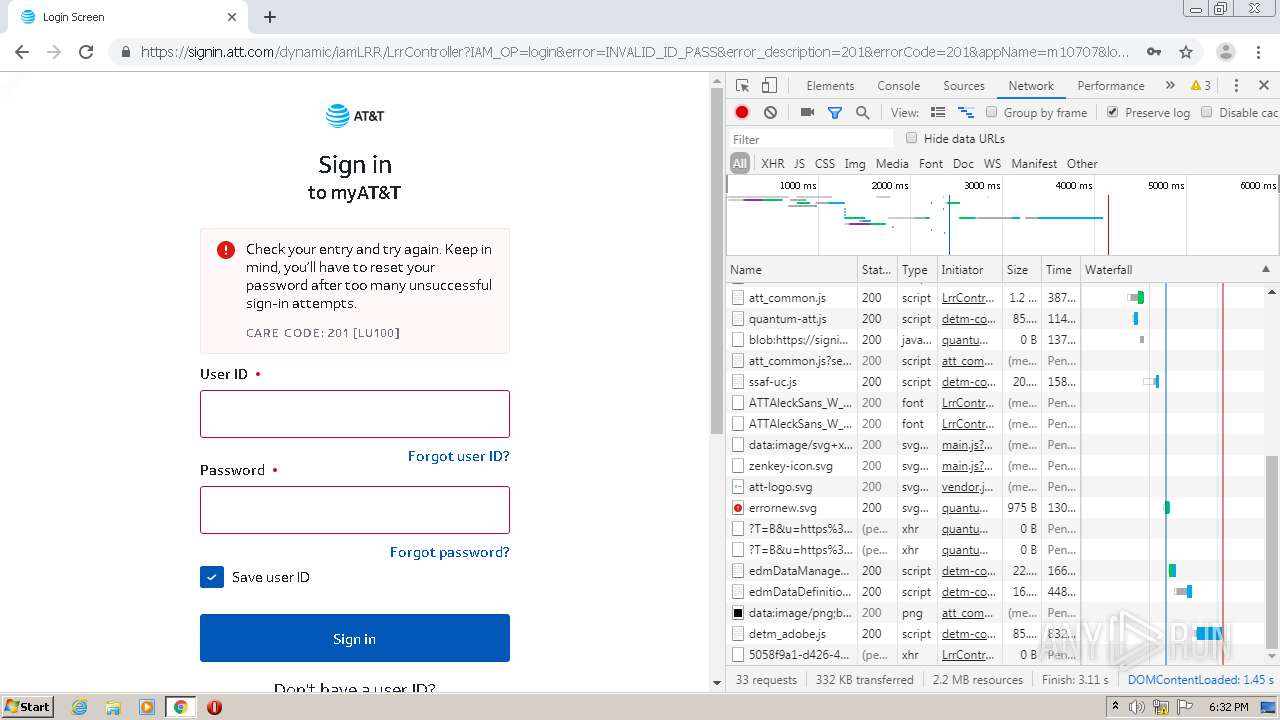Enable the Group by frame checkbox
This screenshot has height=720, width=1280.
coord(992,112)
